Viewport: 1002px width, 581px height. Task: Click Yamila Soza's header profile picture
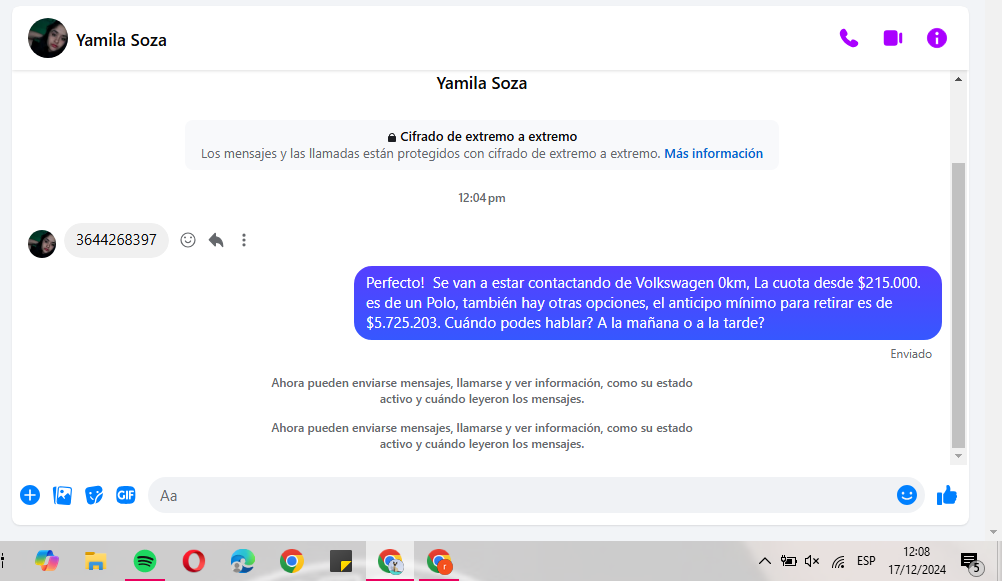coord(48,39)
